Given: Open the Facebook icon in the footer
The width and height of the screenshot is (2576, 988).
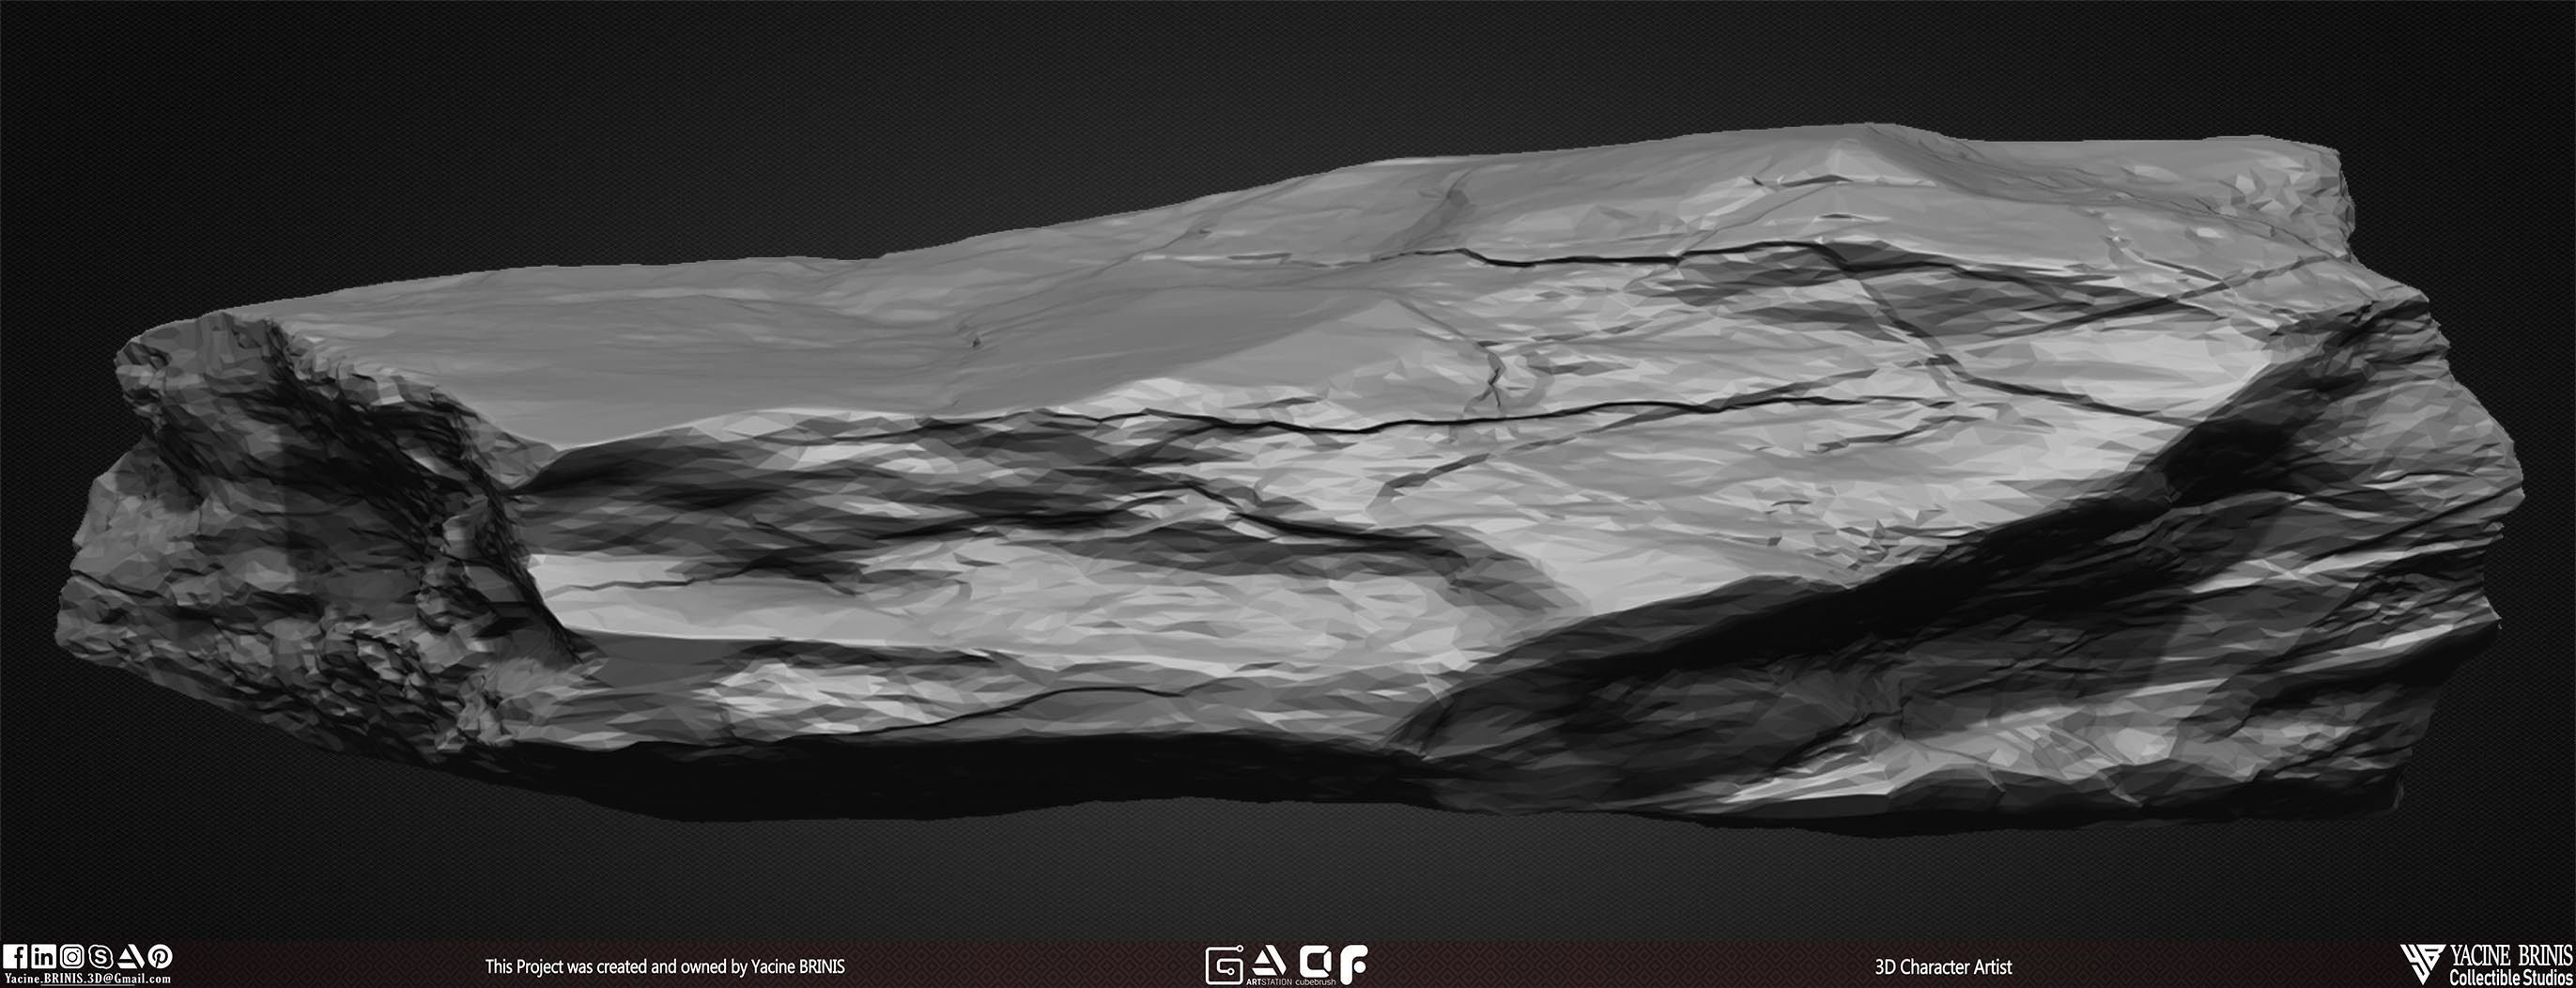Looking at the screenshot, I should tap(15, 957).
